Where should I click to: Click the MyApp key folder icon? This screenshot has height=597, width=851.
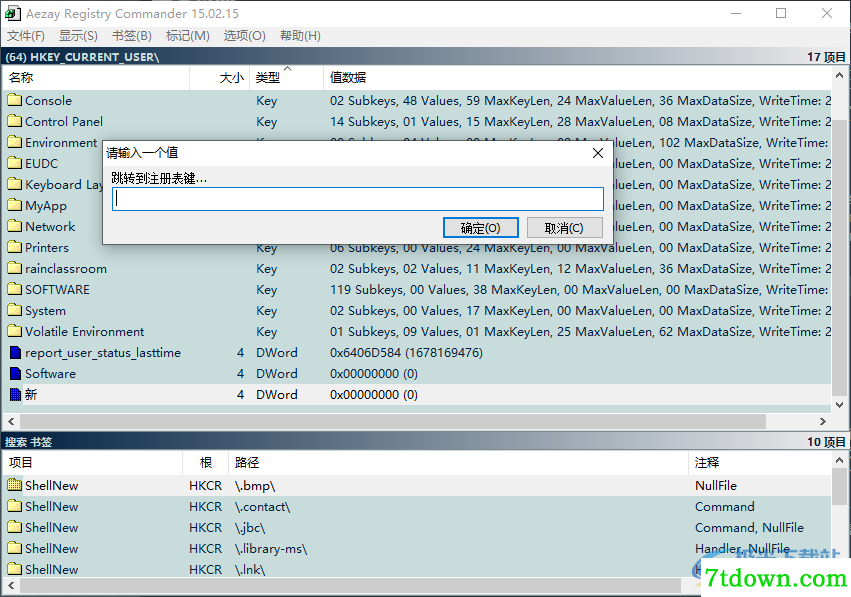[15, 206]
